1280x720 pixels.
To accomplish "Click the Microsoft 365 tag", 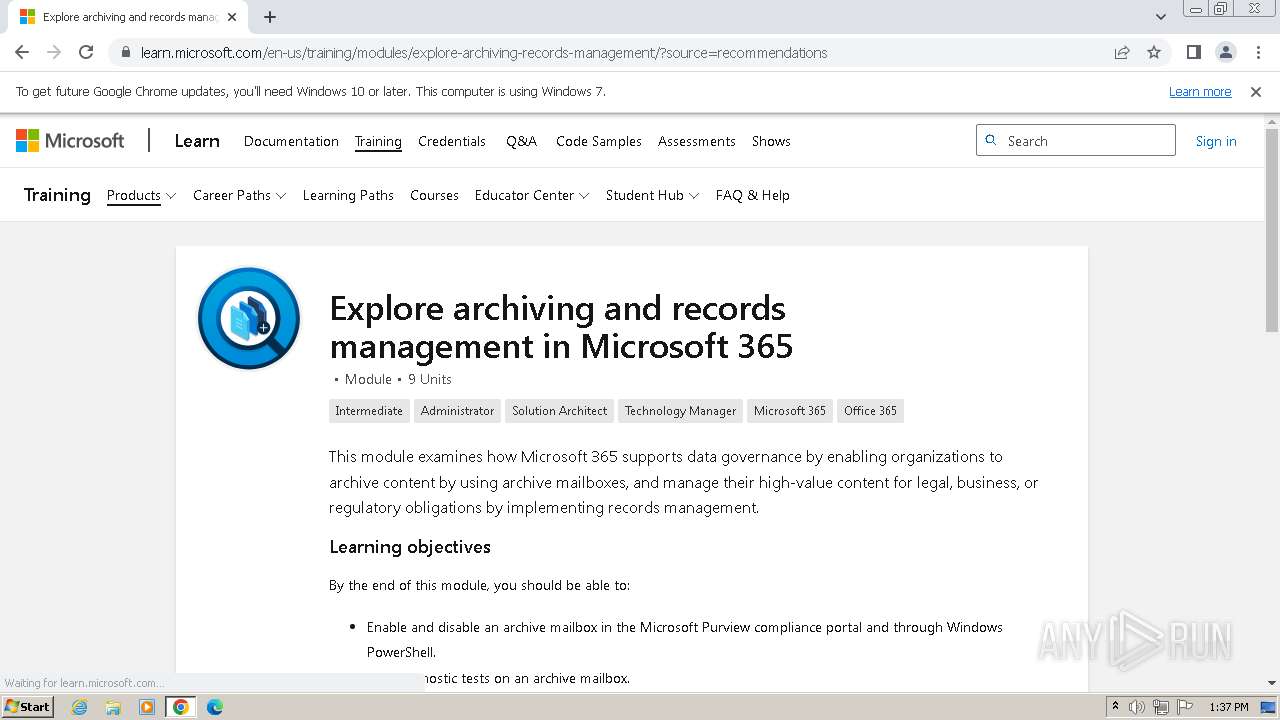I will coord(790,411).
